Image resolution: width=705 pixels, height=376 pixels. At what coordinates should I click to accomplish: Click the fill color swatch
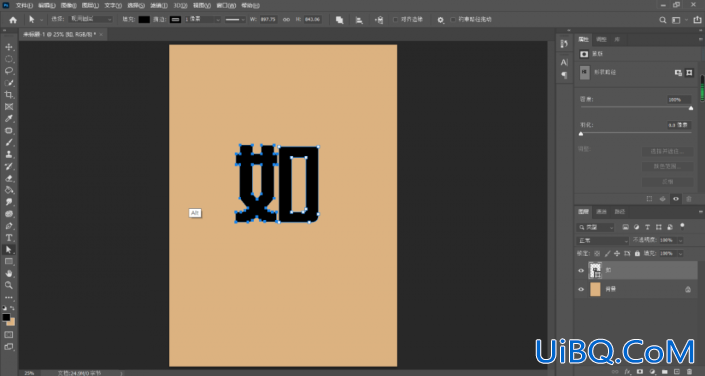coord(144,20)
